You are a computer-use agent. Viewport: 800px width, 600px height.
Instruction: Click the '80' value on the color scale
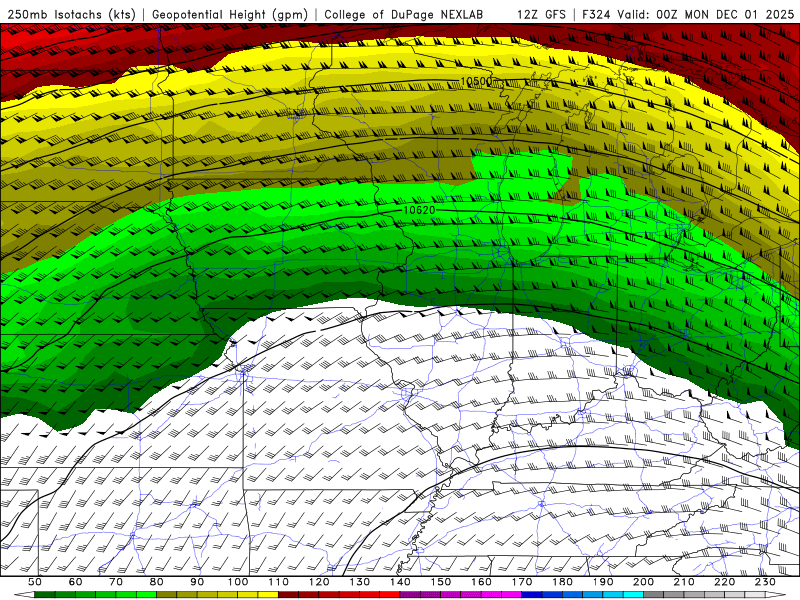157,582
